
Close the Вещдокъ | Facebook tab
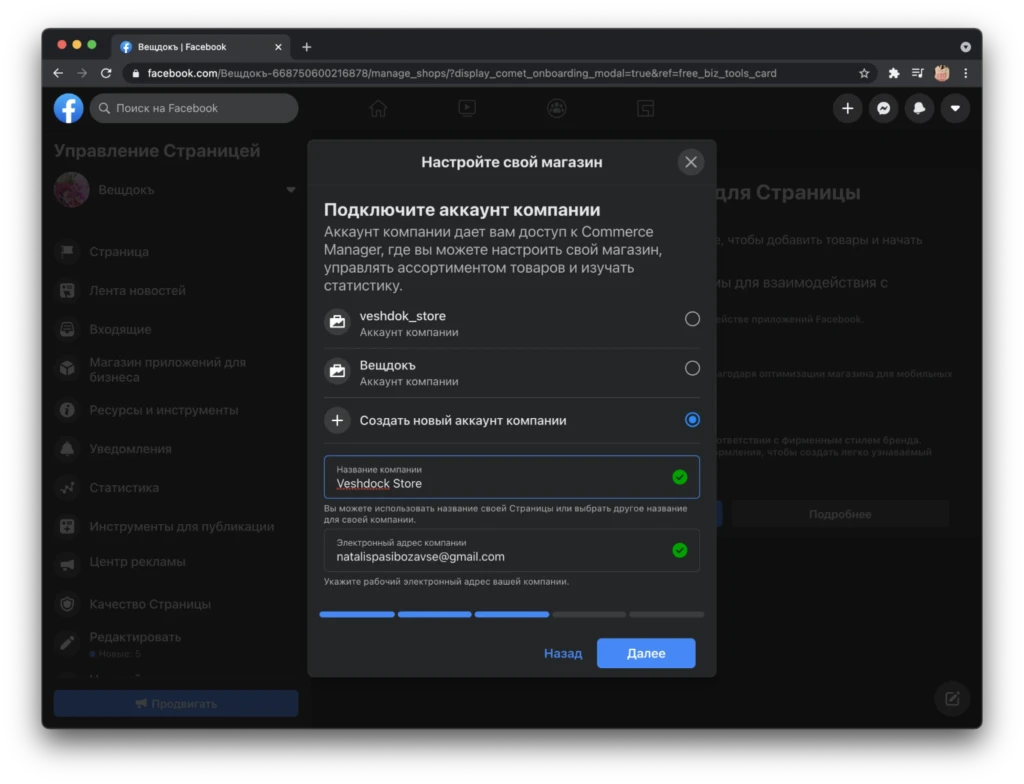coord(278,47)
